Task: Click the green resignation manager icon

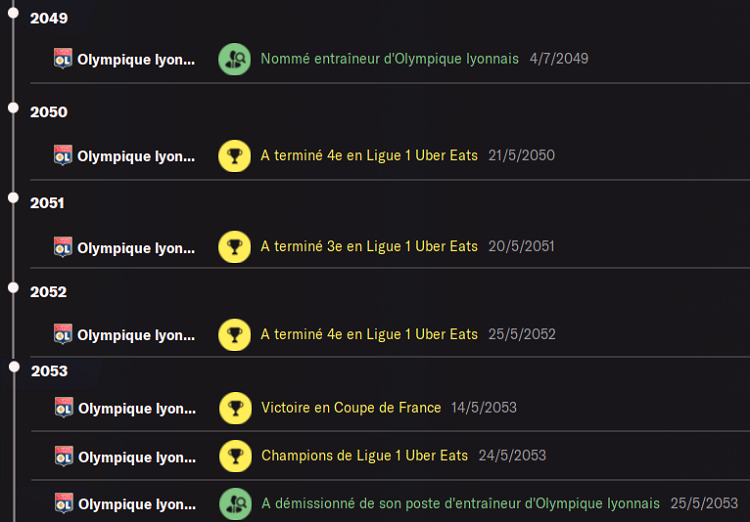Action: pyautogui.click(x=236, y=504)
